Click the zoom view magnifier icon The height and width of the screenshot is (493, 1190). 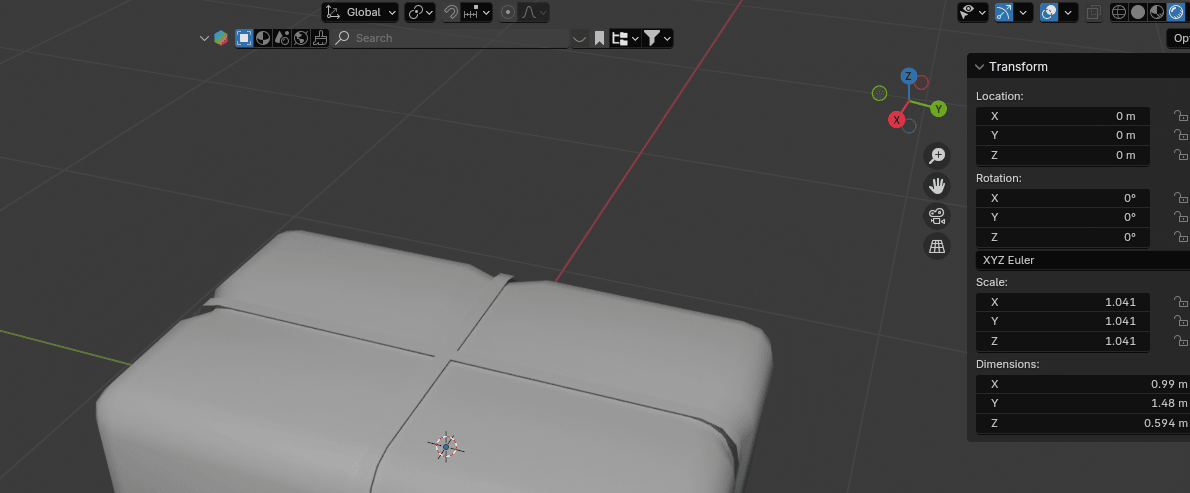click(x=937, y=155)
